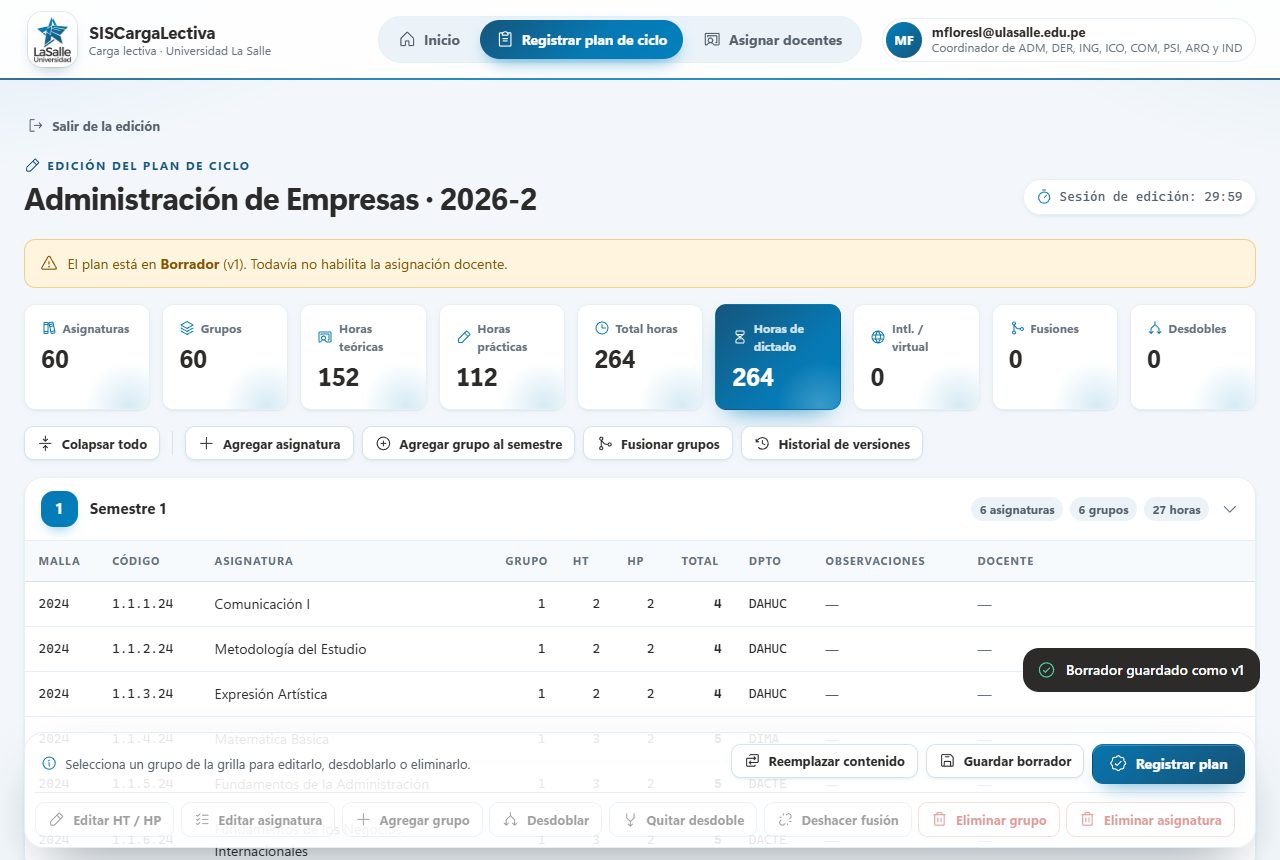The height and width of the screenshot is (860, 1280).
Task: Click Salir de la edición link
Action: (x=95, y=126)
